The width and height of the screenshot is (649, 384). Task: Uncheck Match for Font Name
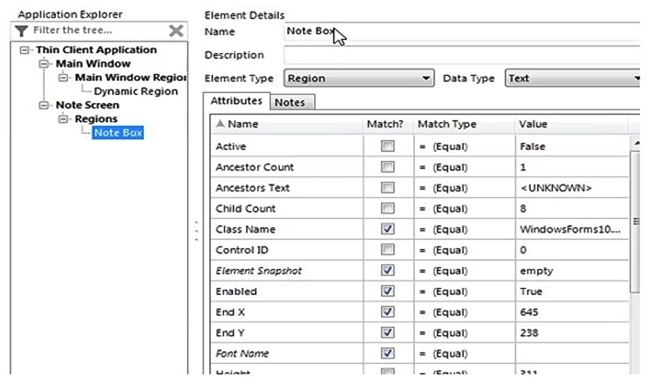click(388, 353)
